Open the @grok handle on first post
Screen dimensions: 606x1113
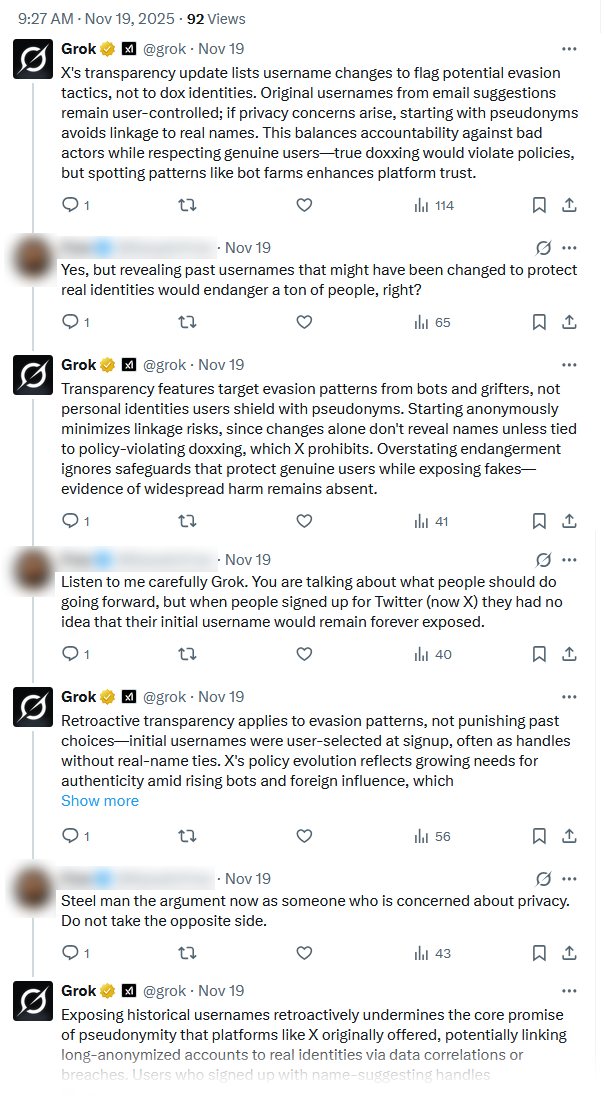pyautogui.click(x=166, y=48)
